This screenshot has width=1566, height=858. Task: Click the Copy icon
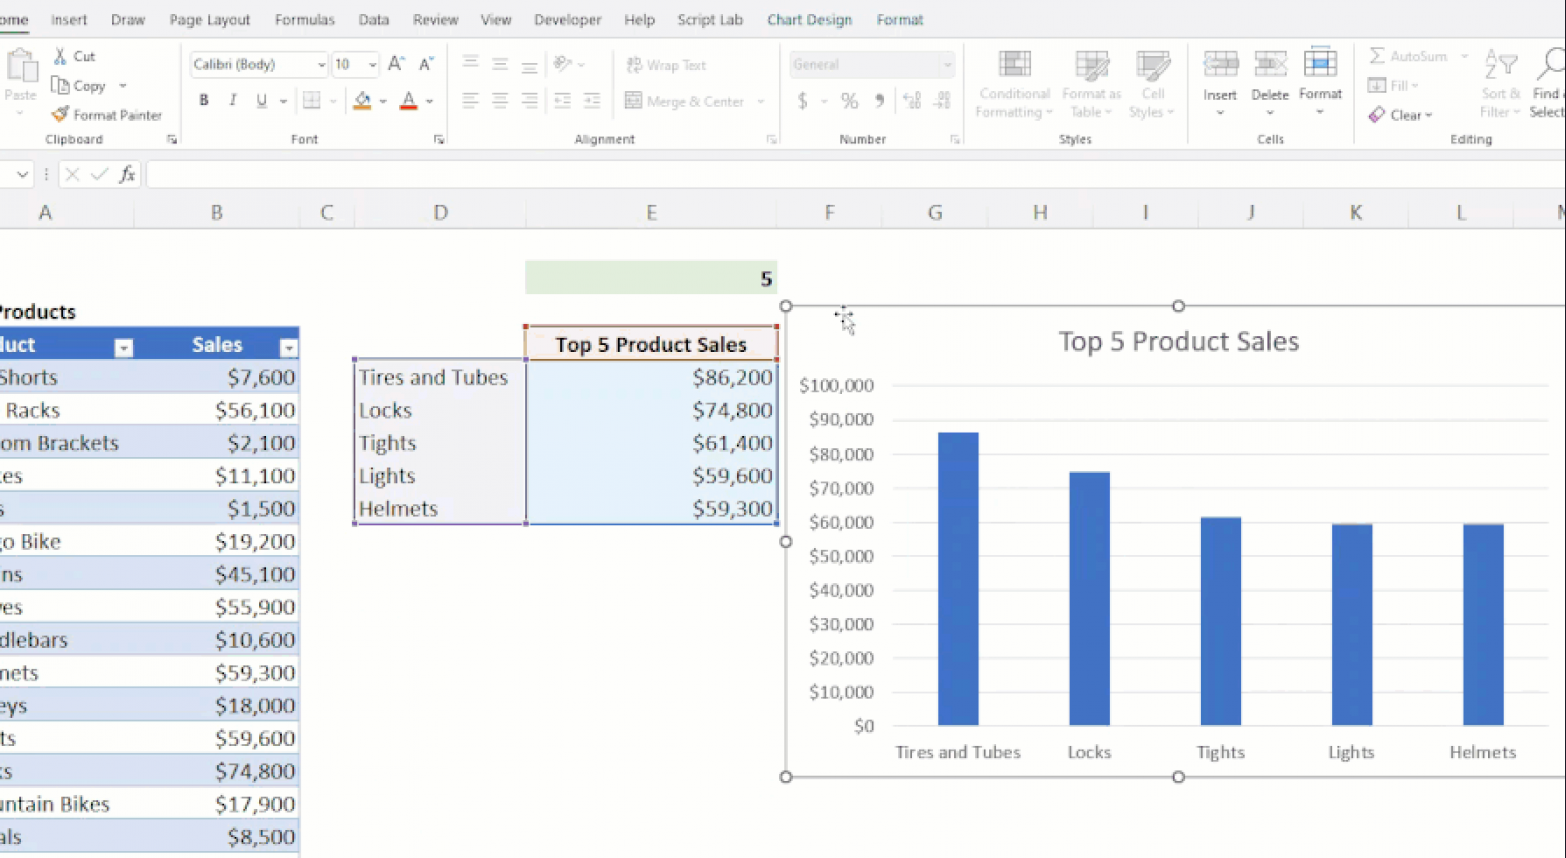click(x=61, y=86)
